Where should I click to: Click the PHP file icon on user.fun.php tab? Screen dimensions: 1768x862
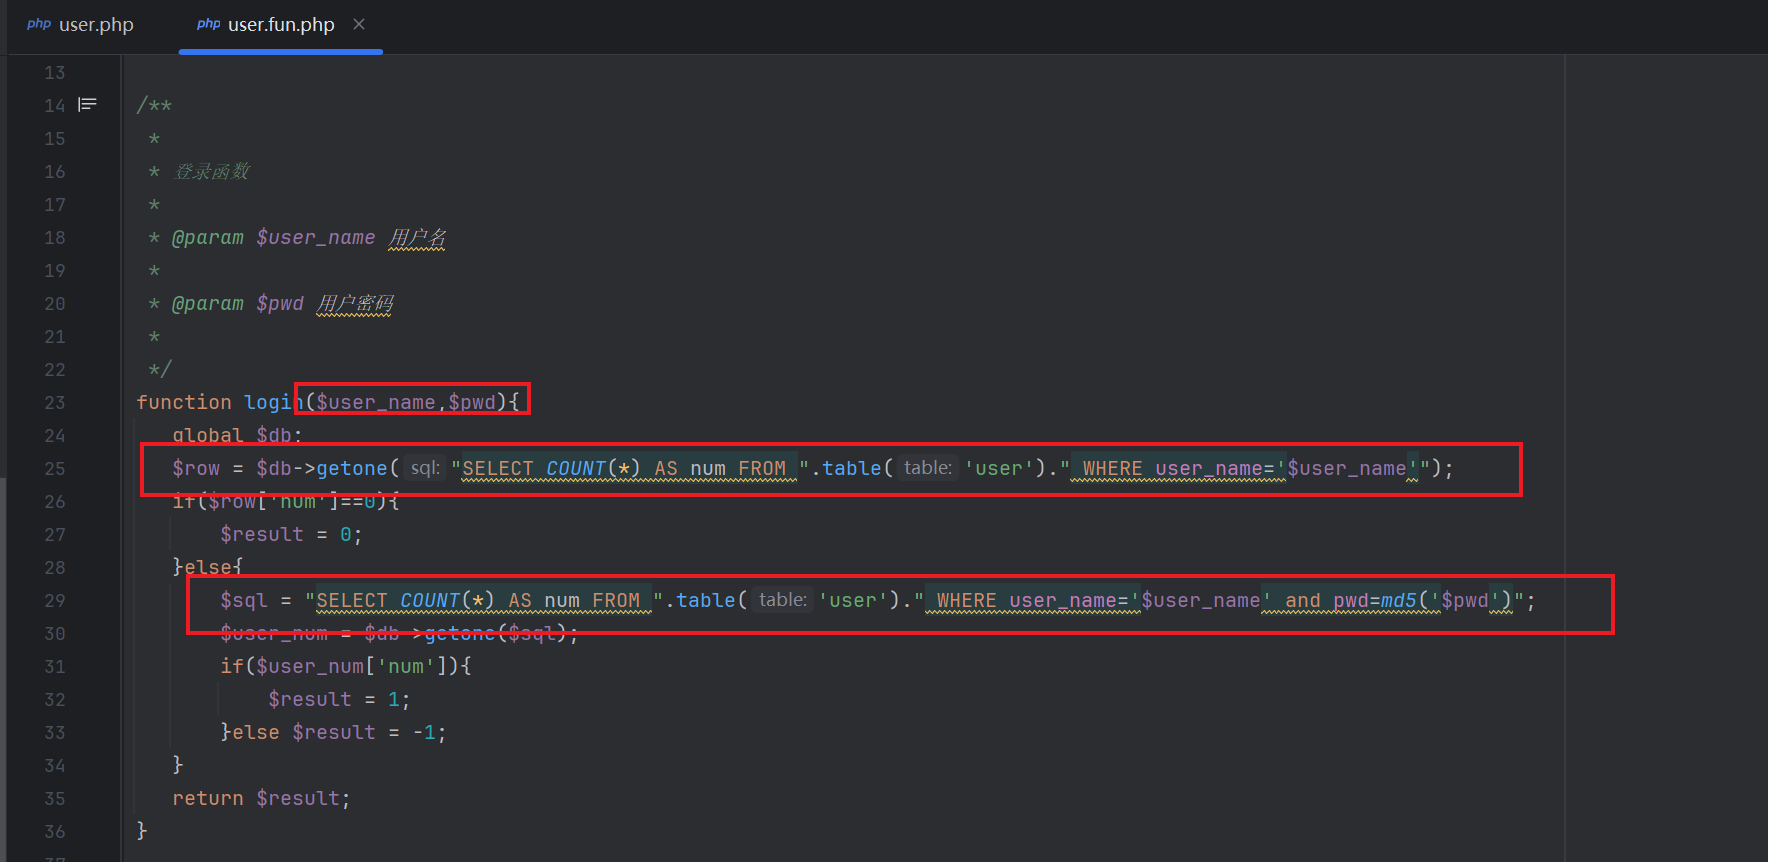point(208,24)
